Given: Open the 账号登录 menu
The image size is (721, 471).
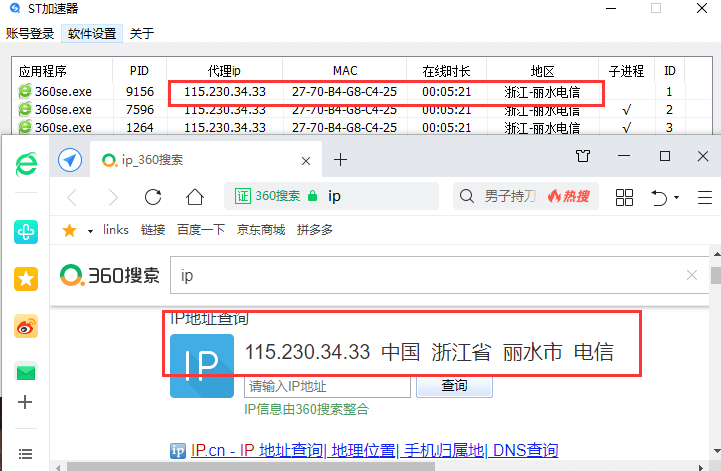Looking at the screenshot, I should coord(30,33).
